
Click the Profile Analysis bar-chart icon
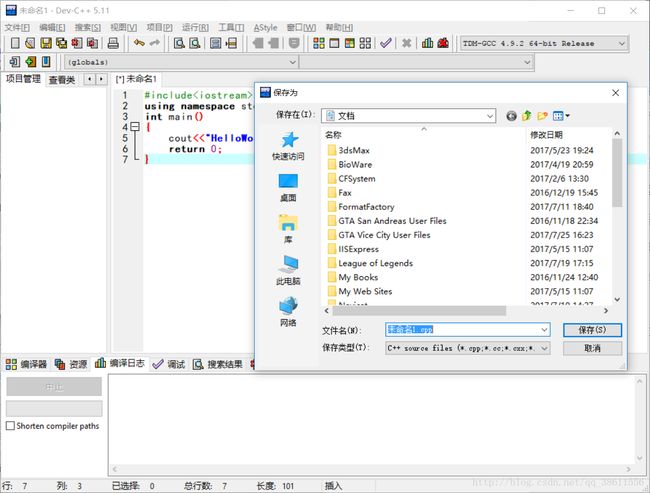coord(427,43)
